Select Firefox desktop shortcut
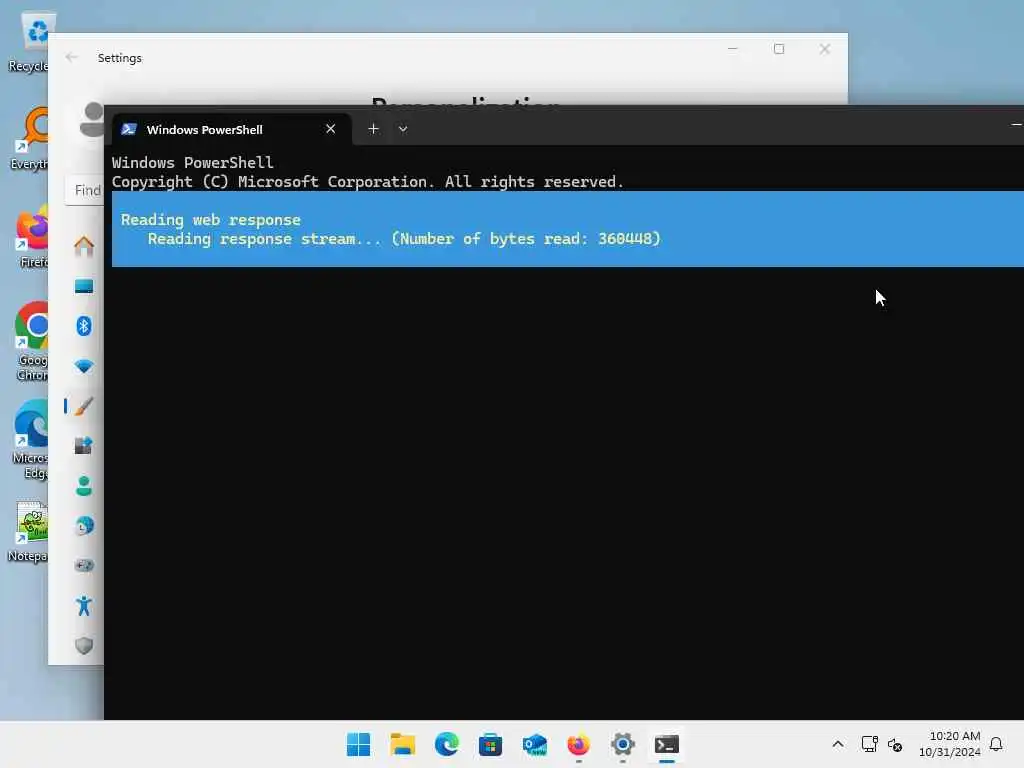This screenshot has height=768, width=1024. (x=33, y=236)
